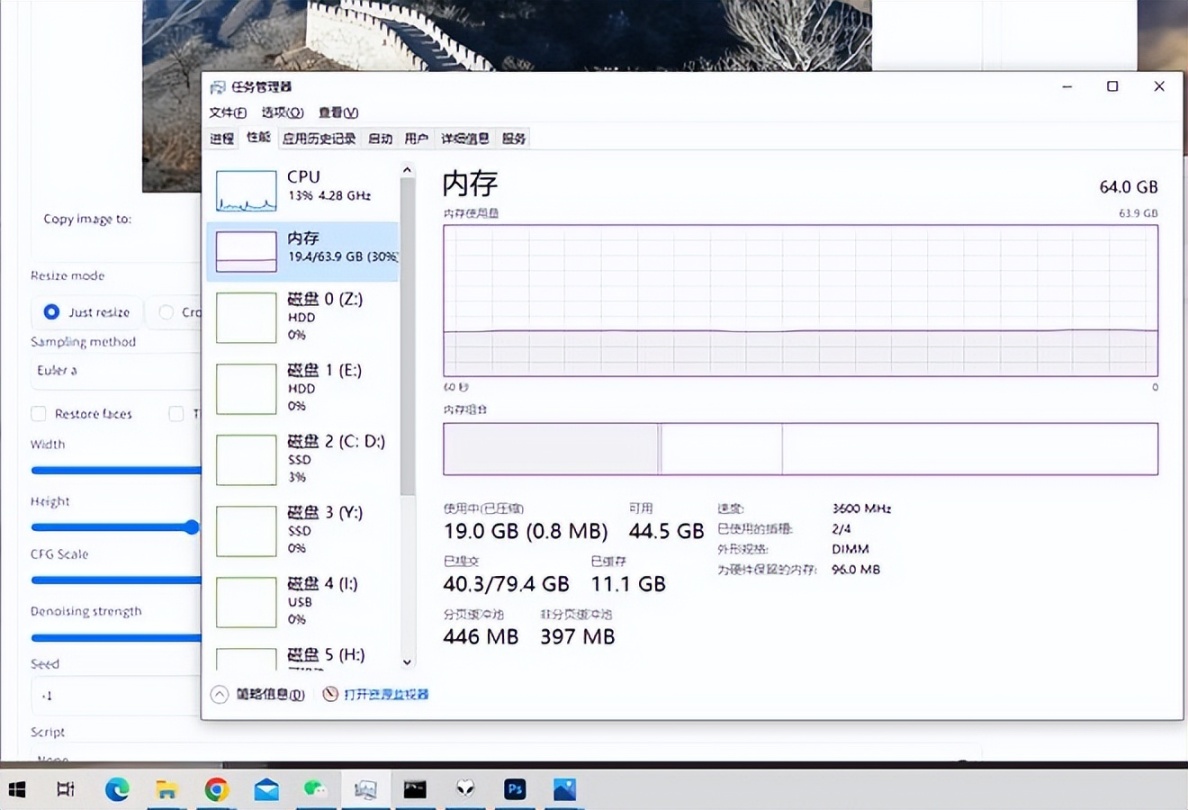Viewport: 1188px width, 810px height.
Task: Maximize the Task Manager window
Action: pos(1112,86)
